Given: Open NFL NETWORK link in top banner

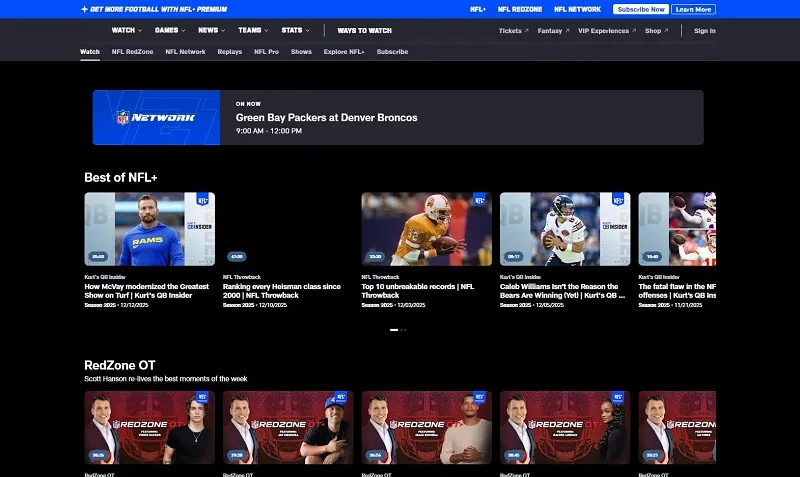Looking at the screenshot, I should (578, 9).
